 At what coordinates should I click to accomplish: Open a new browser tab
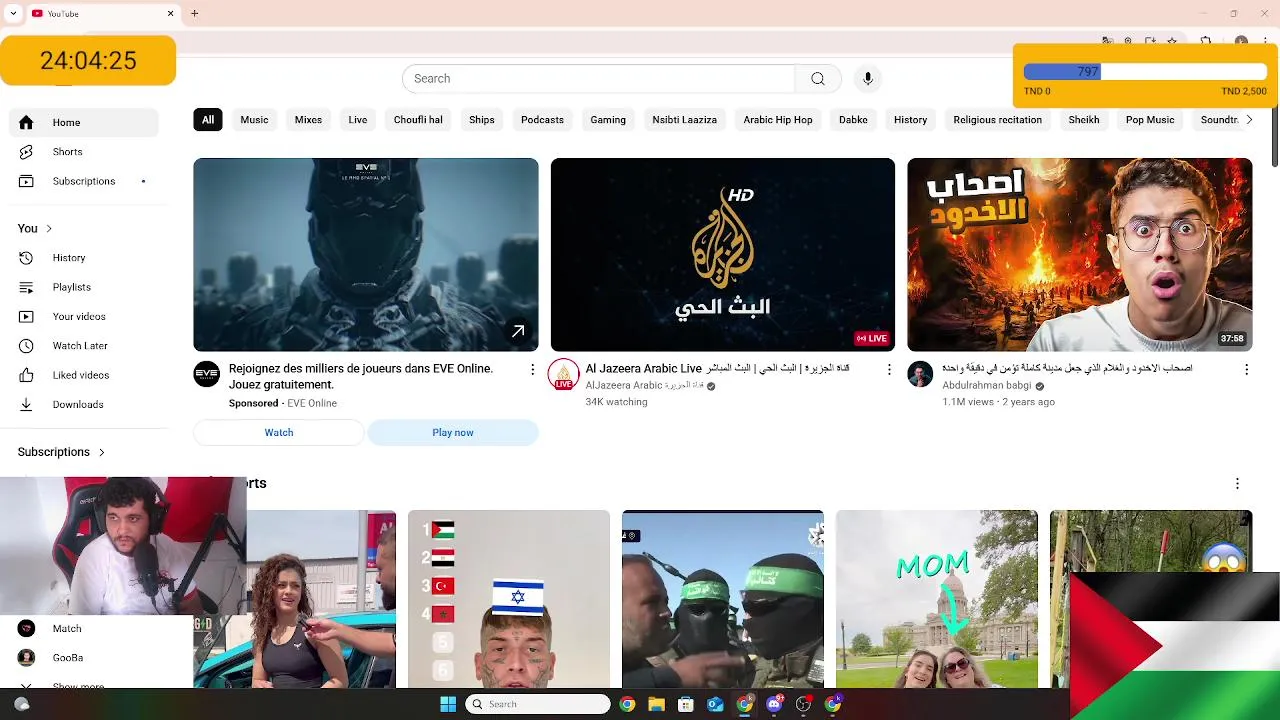[195, 13]
